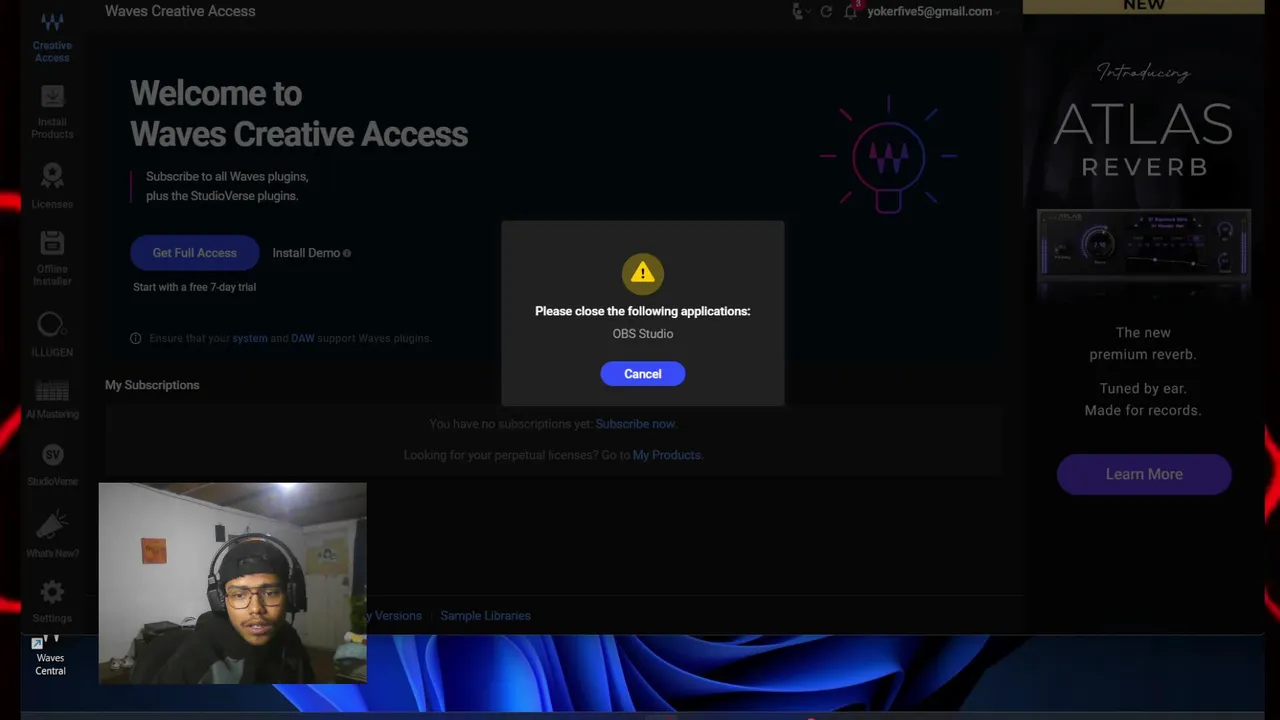The height and width of the screenshot is (720, 1280).
Task: Click the "Waves Creative Access" window title
Action: (180, 11)
